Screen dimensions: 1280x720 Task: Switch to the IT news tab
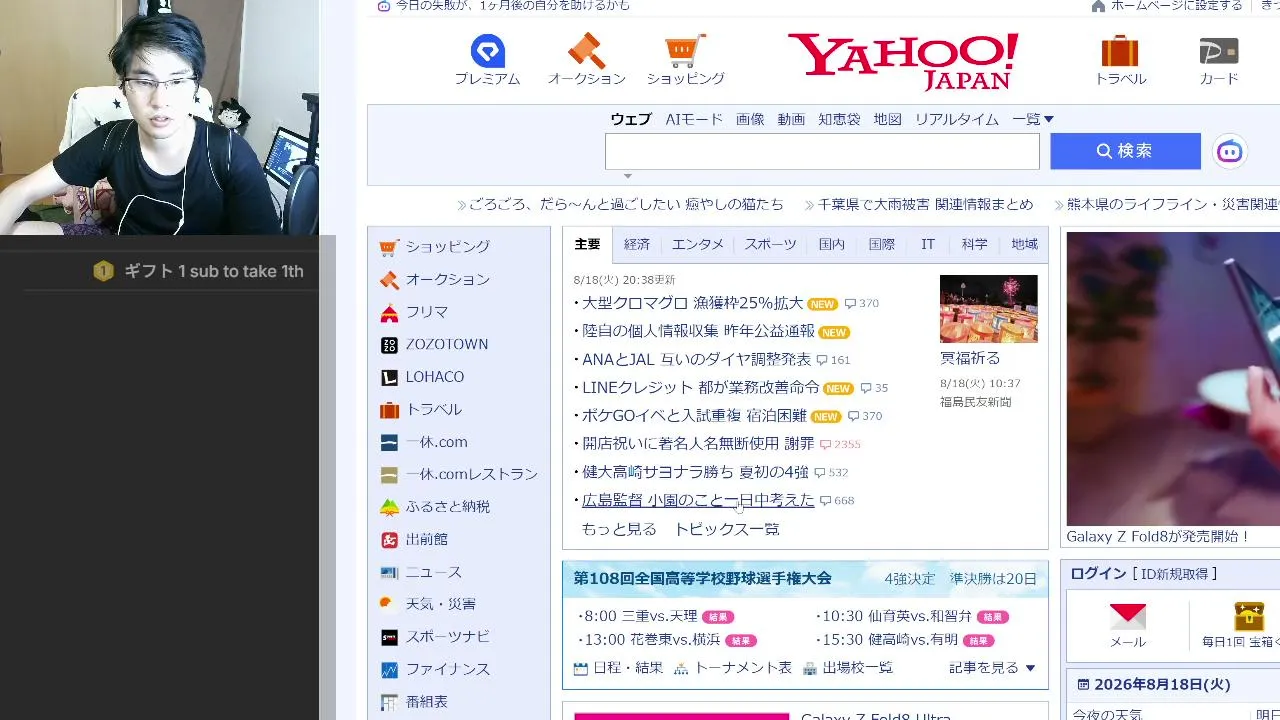(x=928, y=244)
